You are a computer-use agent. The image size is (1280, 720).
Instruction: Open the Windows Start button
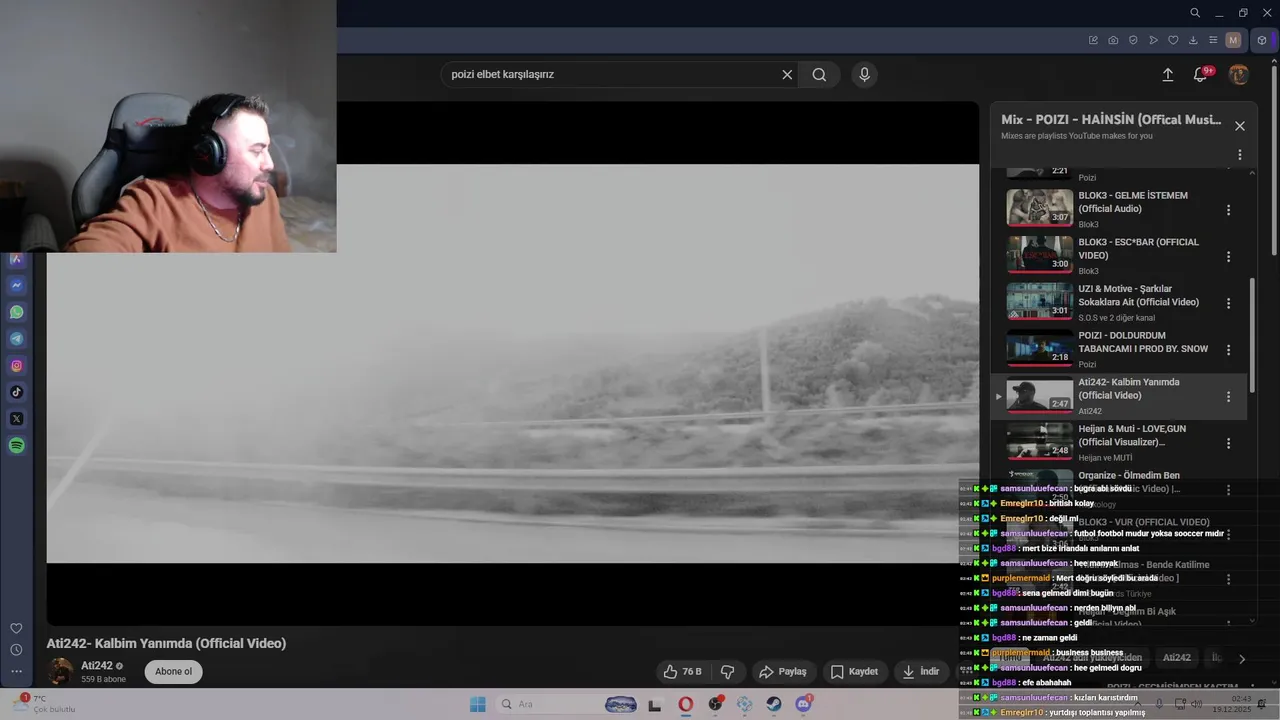(x=478, y=704)
